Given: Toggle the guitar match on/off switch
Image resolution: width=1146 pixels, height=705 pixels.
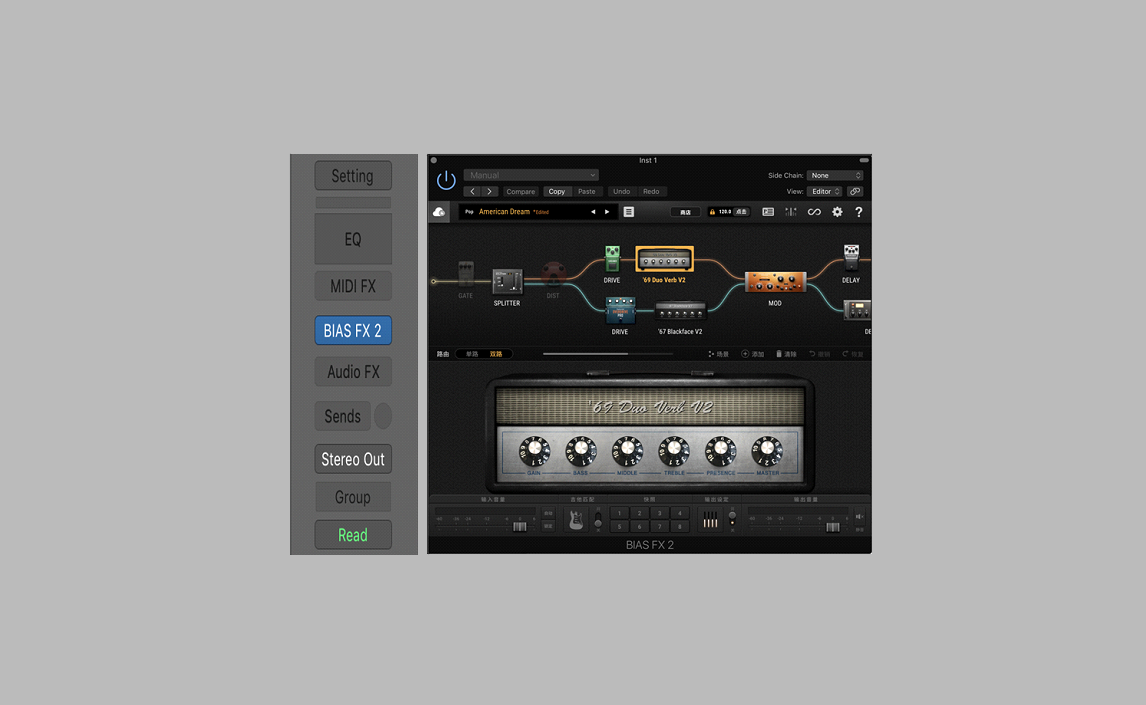Looking at the screenshot, I should 598,520.
